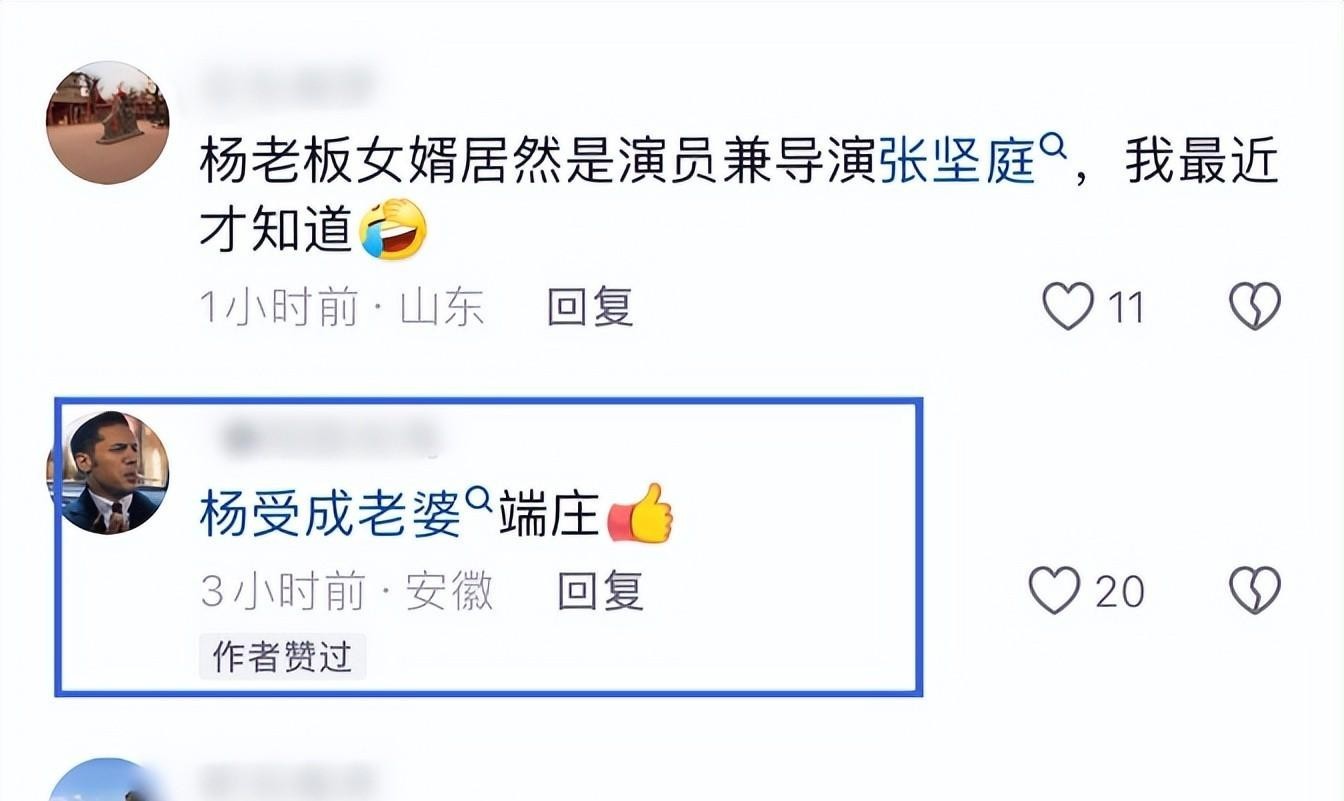Viewport: 1344px width, 801px height.
Task: Open the 杨受成老婆 search link
Action: click(331, 516)
